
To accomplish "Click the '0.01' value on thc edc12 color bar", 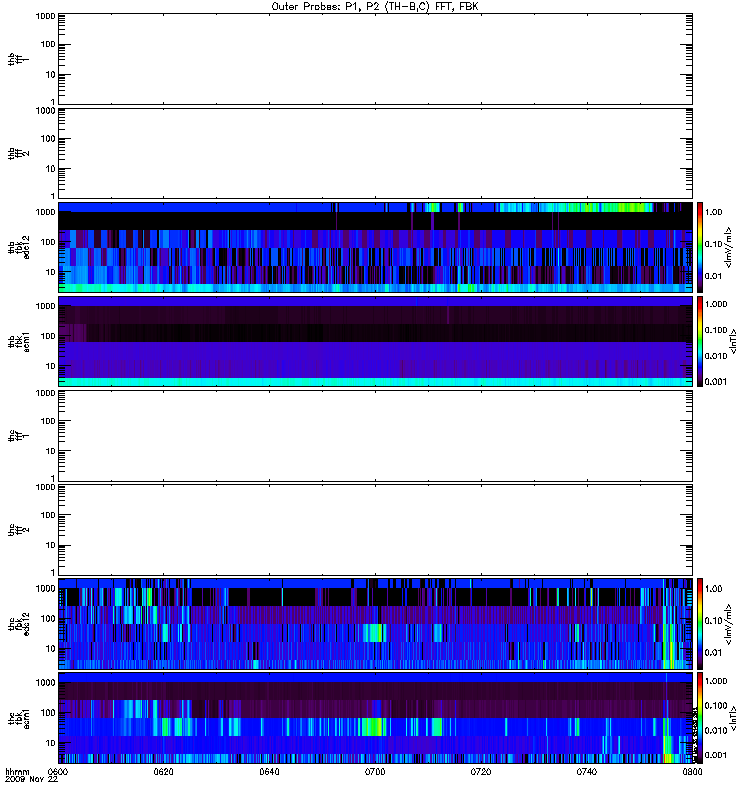I will coord(713,653).
